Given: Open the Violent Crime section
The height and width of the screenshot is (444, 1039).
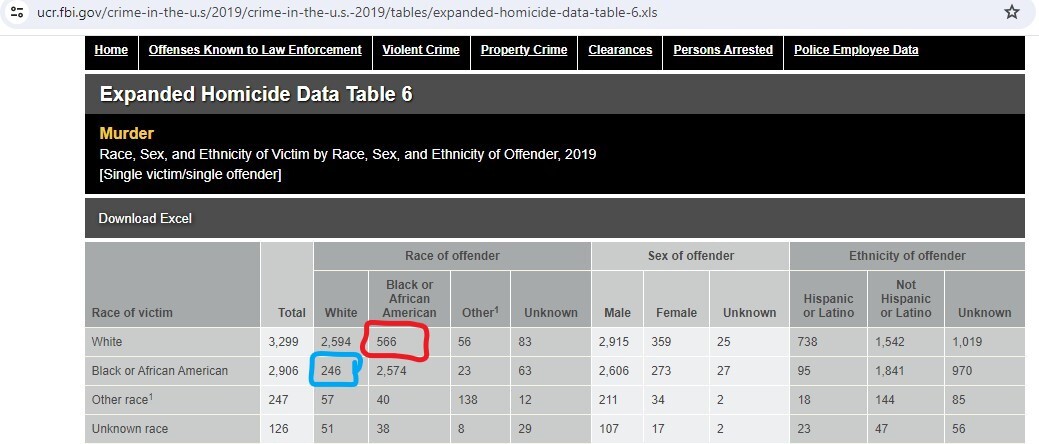Looking at the screenshot, I should click(x=421, y=50).
